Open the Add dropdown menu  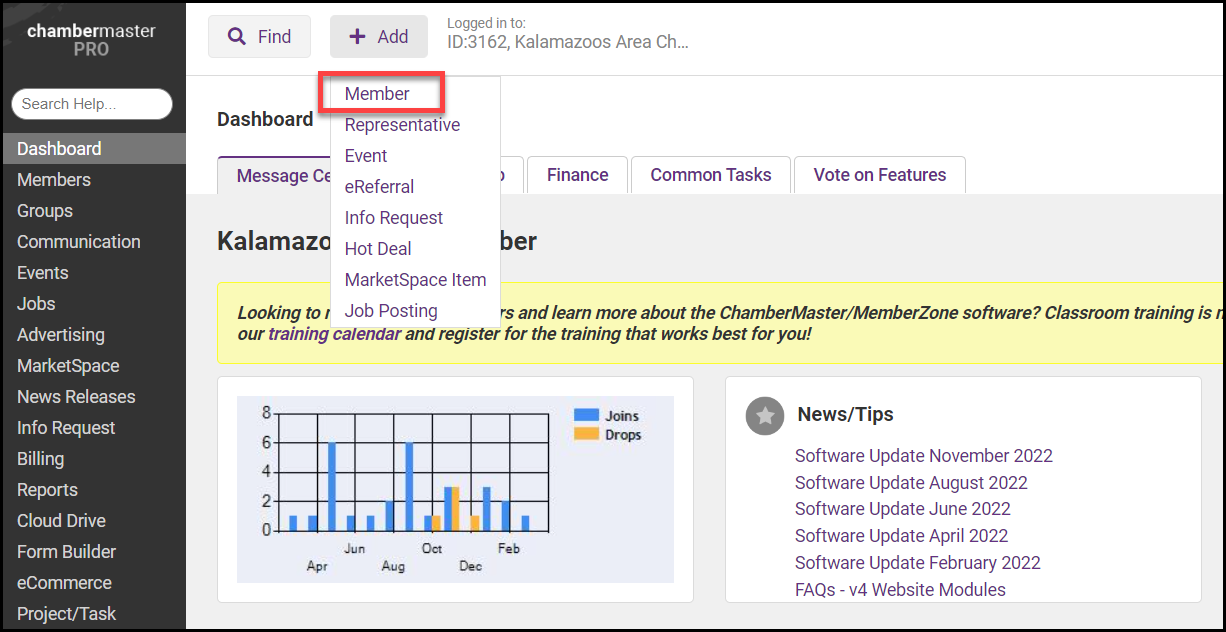pyautogui.click(x=378, y=37)
